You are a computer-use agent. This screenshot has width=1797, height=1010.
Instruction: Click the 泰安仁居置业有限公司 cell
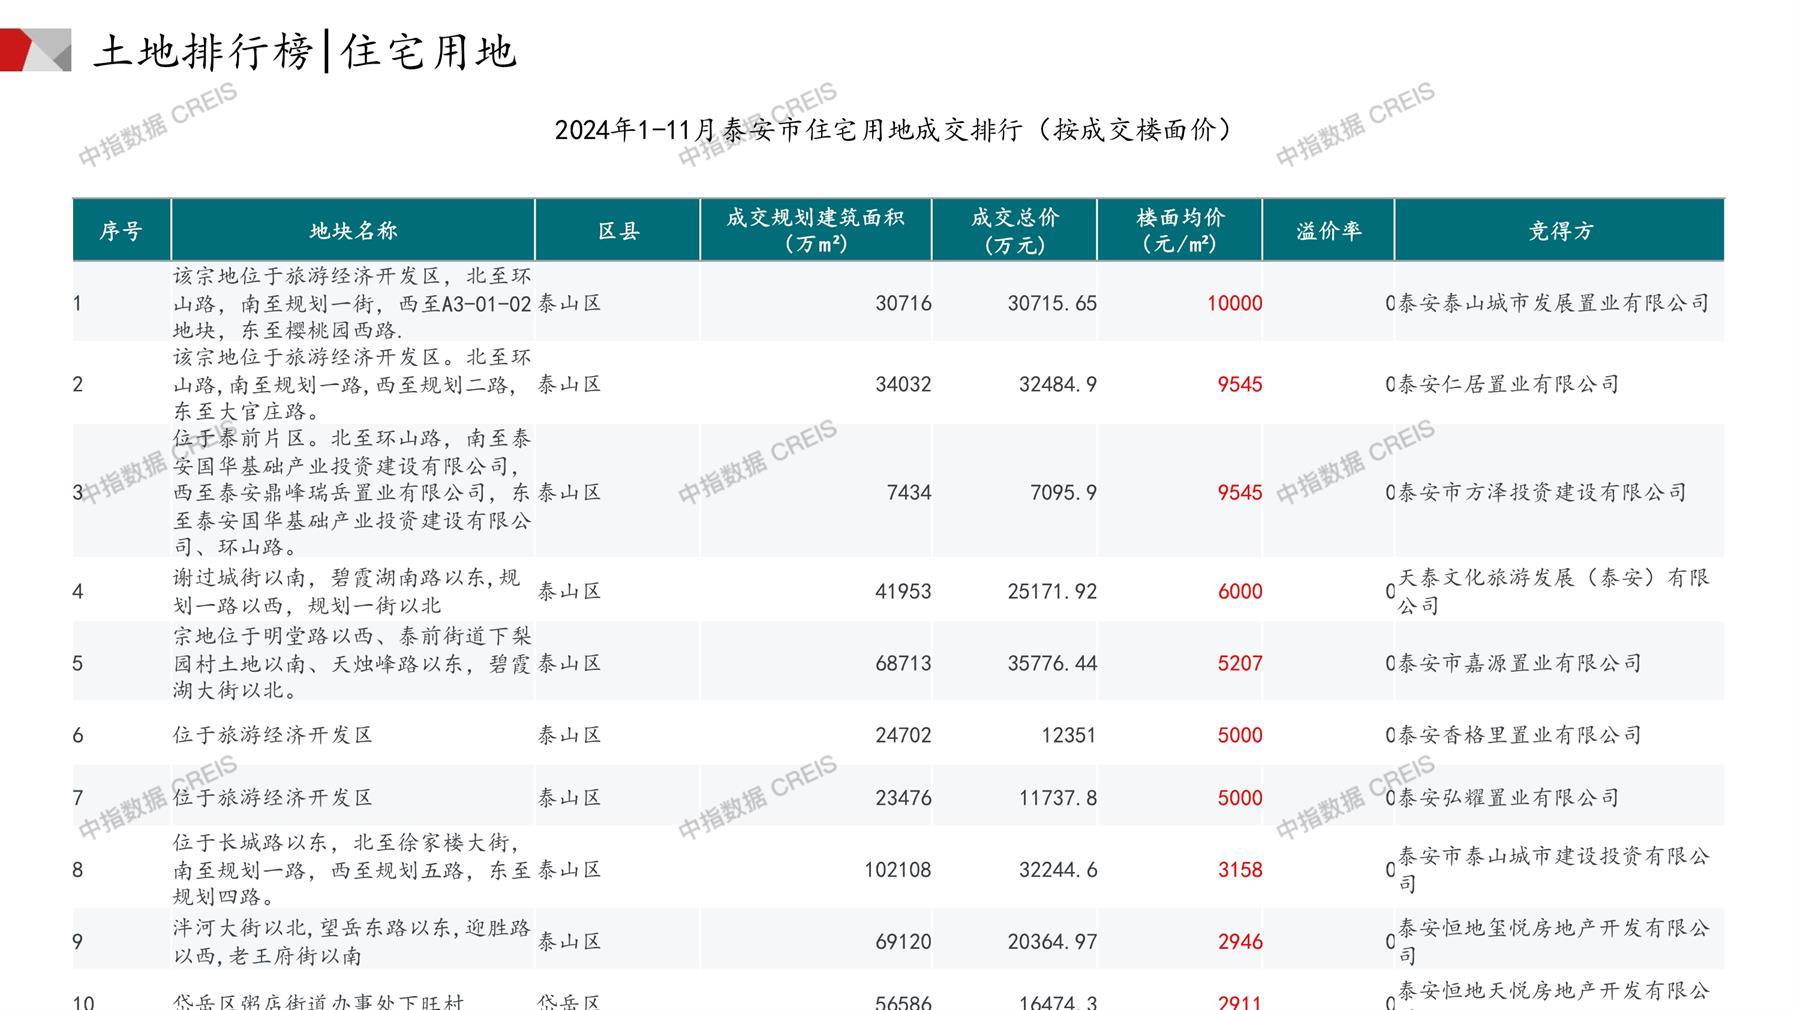coord(1508,384)
